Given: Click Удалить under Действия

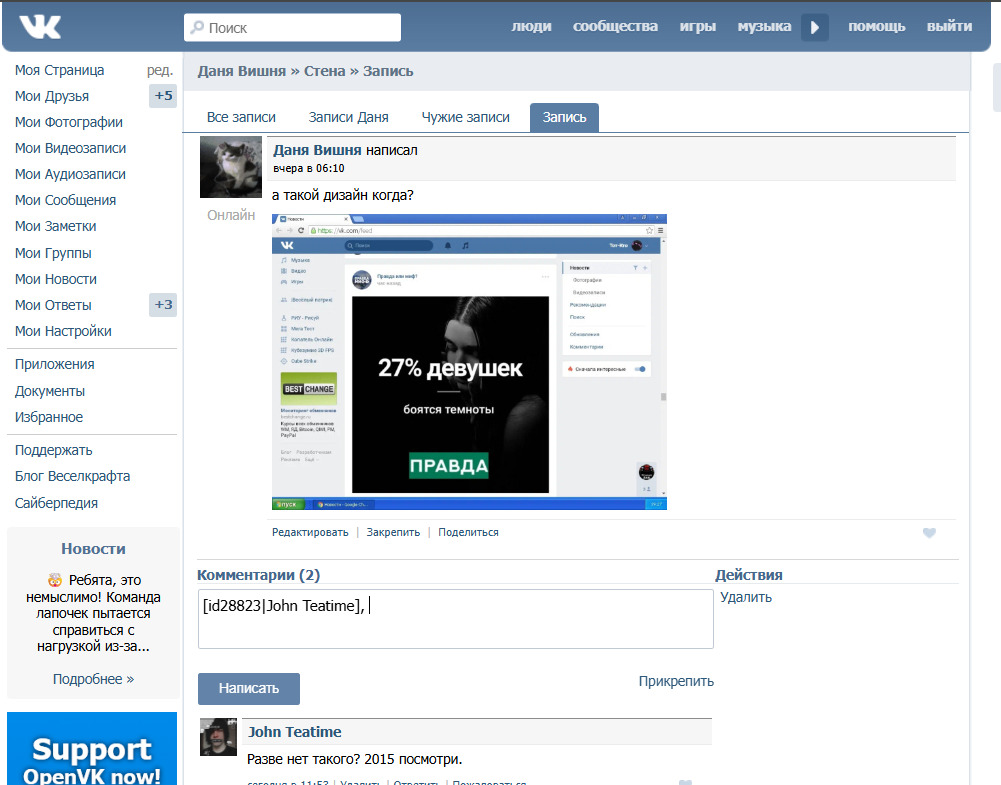Looking at the screenshot, I should point(746,597).
